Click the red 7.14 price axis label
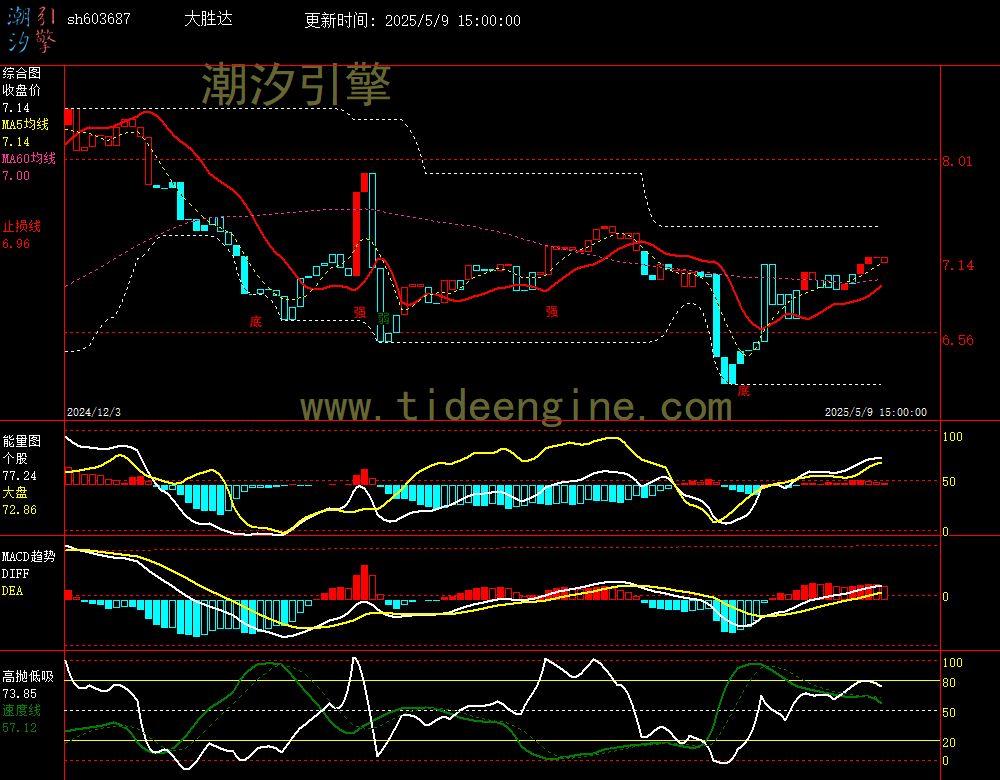The width and height of the screenshot is (1000, 780). [x=957, y=265]
